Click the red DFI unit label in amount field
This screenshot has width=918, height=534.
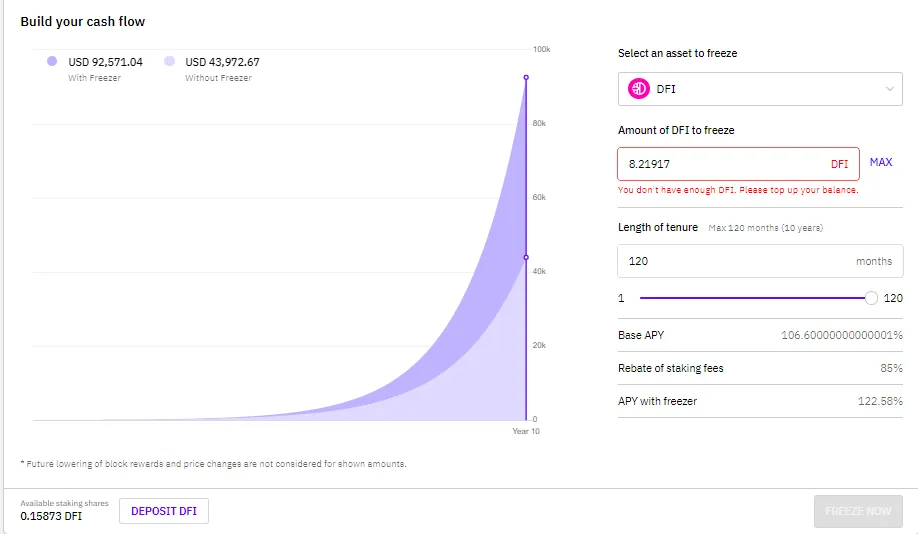(840, 164)
